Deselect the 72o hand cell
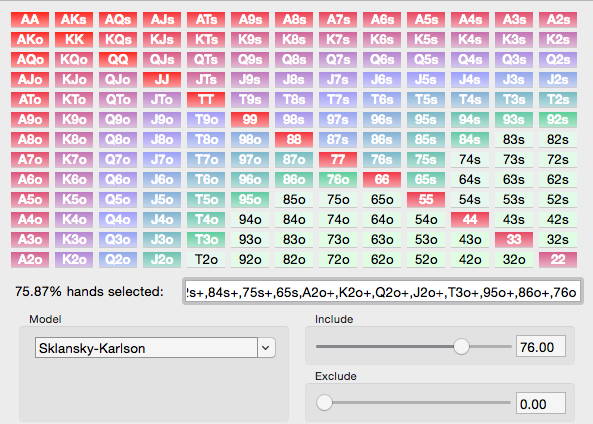 [338, 260]
